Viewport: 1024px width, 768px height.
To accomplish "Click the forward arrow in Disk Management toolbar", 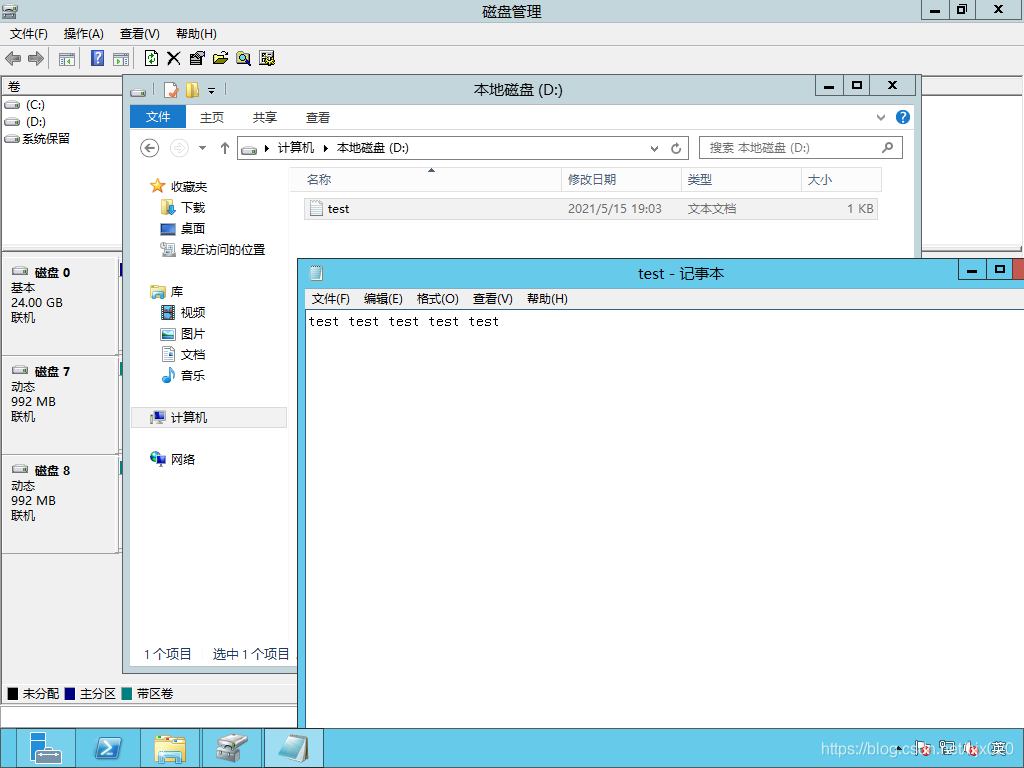I will click(37, 59).
